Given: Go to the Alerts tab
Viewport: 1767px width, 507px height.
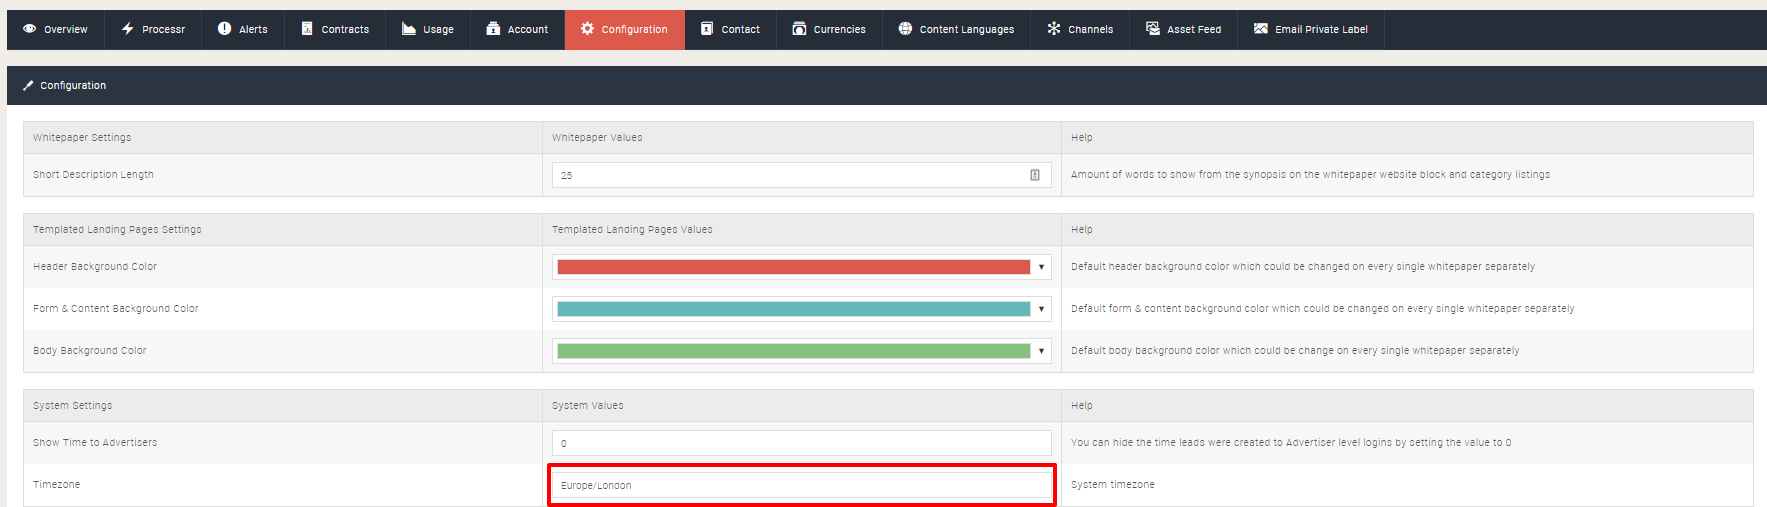Looking at the screenshot, I should [x=243, y=29].
